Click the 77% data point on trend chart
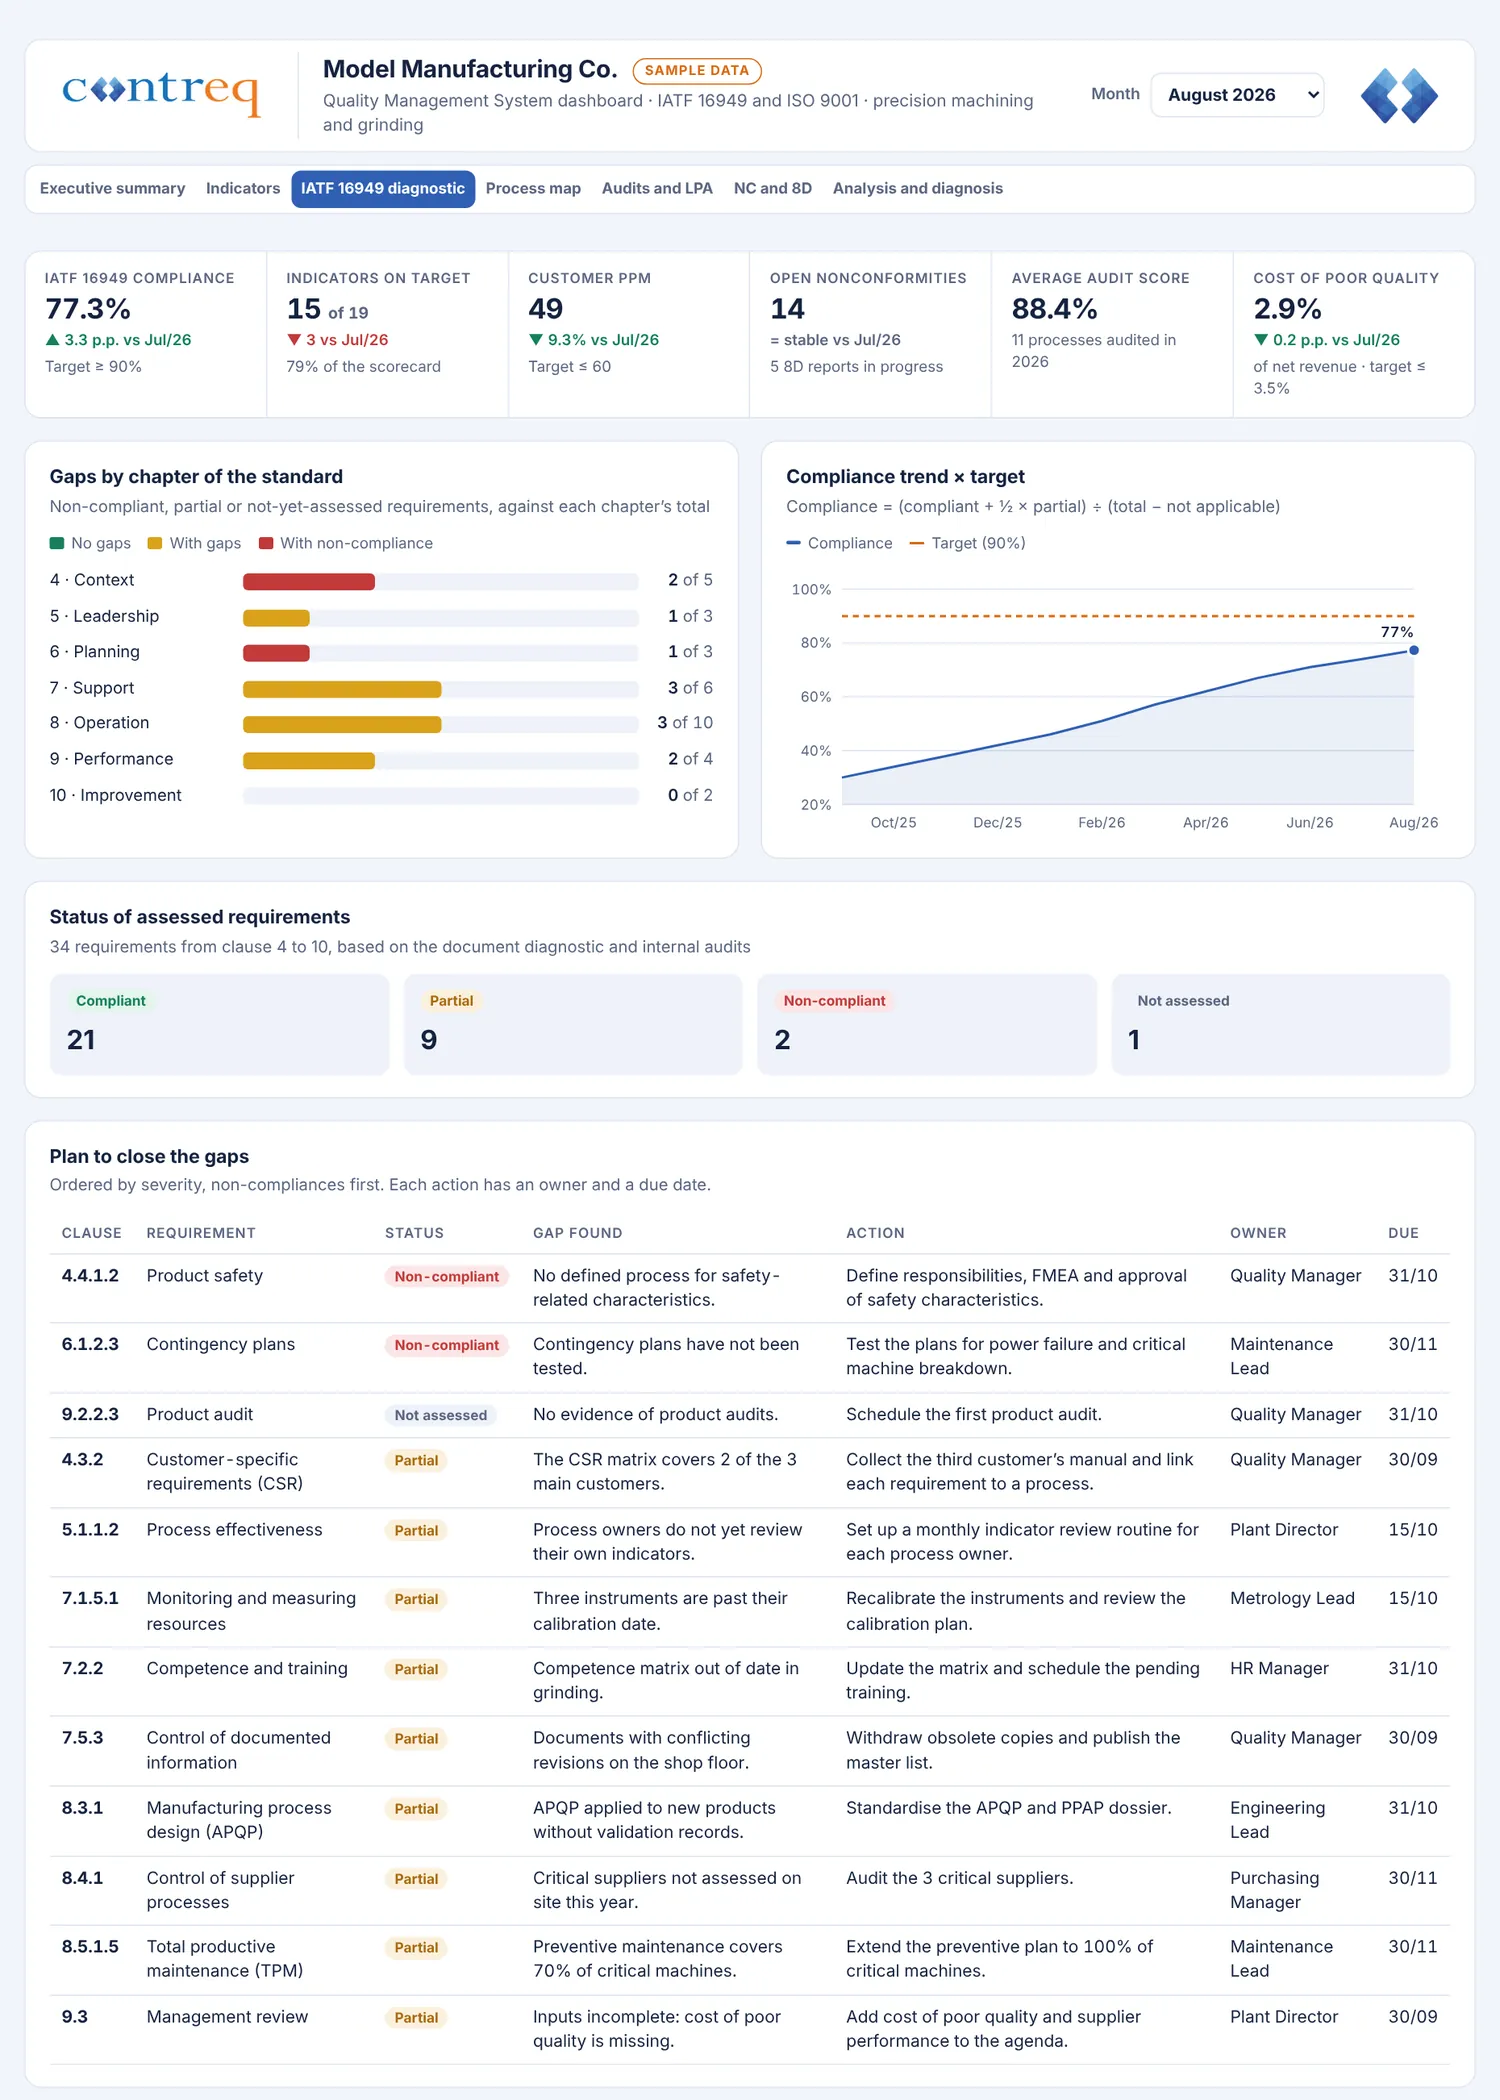This screenshot has width=1500, height=2100. [1413, 650]
